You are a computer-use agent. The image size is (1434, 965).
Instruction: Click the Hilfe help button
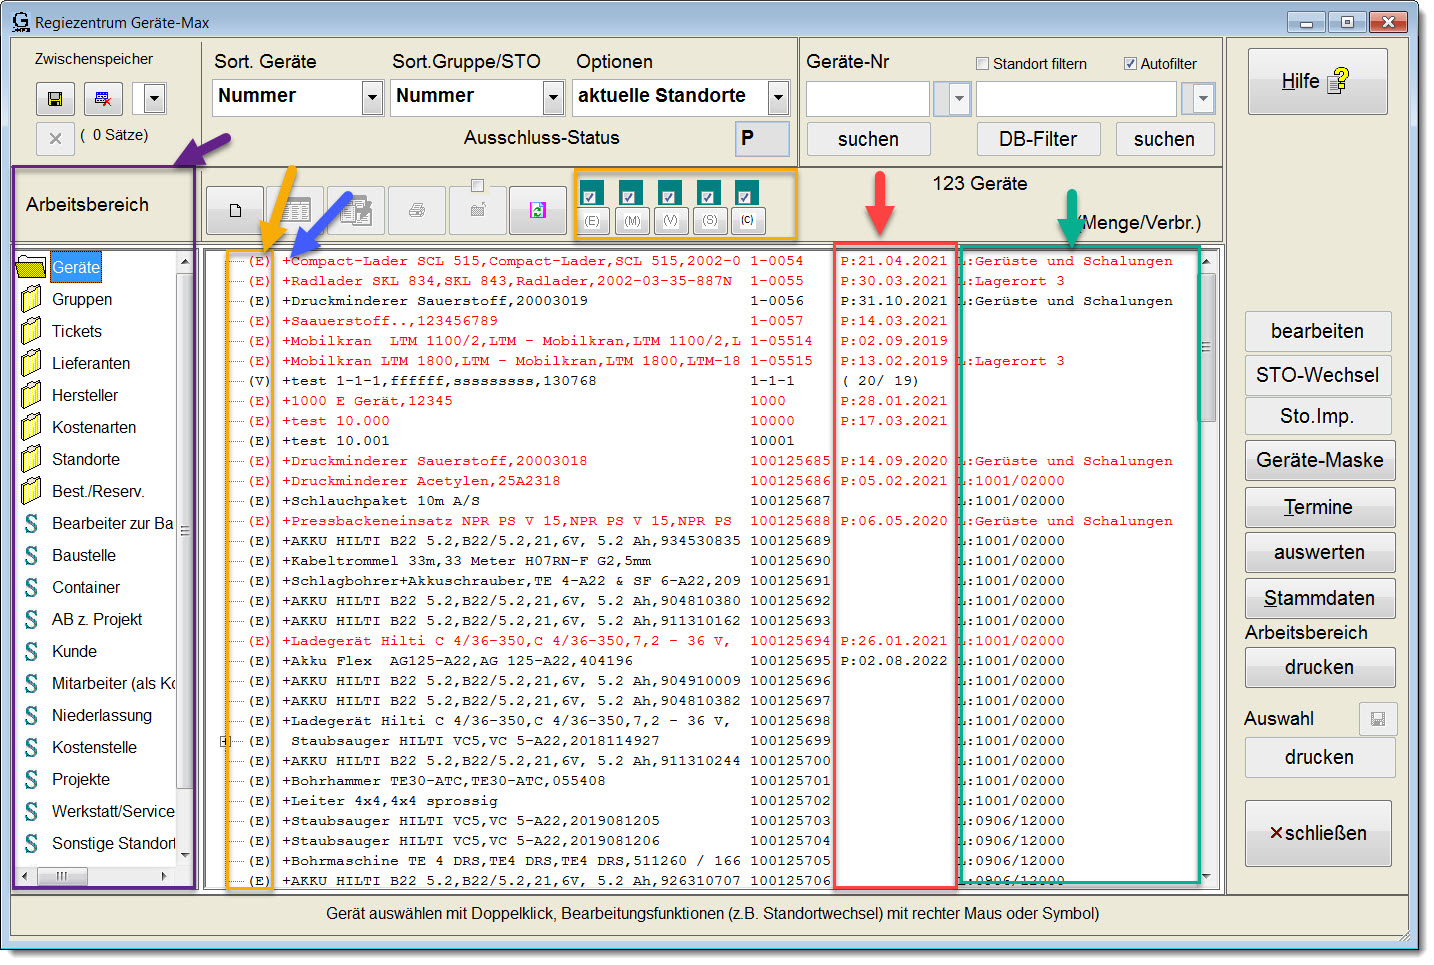point(1316,82)
